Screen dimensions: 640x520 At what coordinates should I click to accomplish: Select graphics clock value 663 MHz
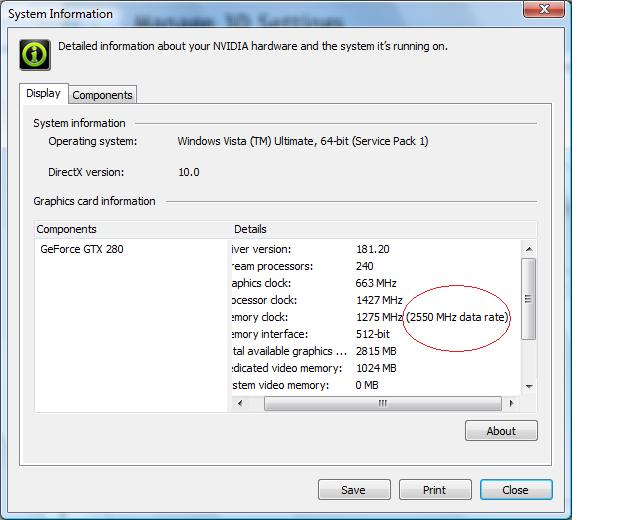(376, 283)
